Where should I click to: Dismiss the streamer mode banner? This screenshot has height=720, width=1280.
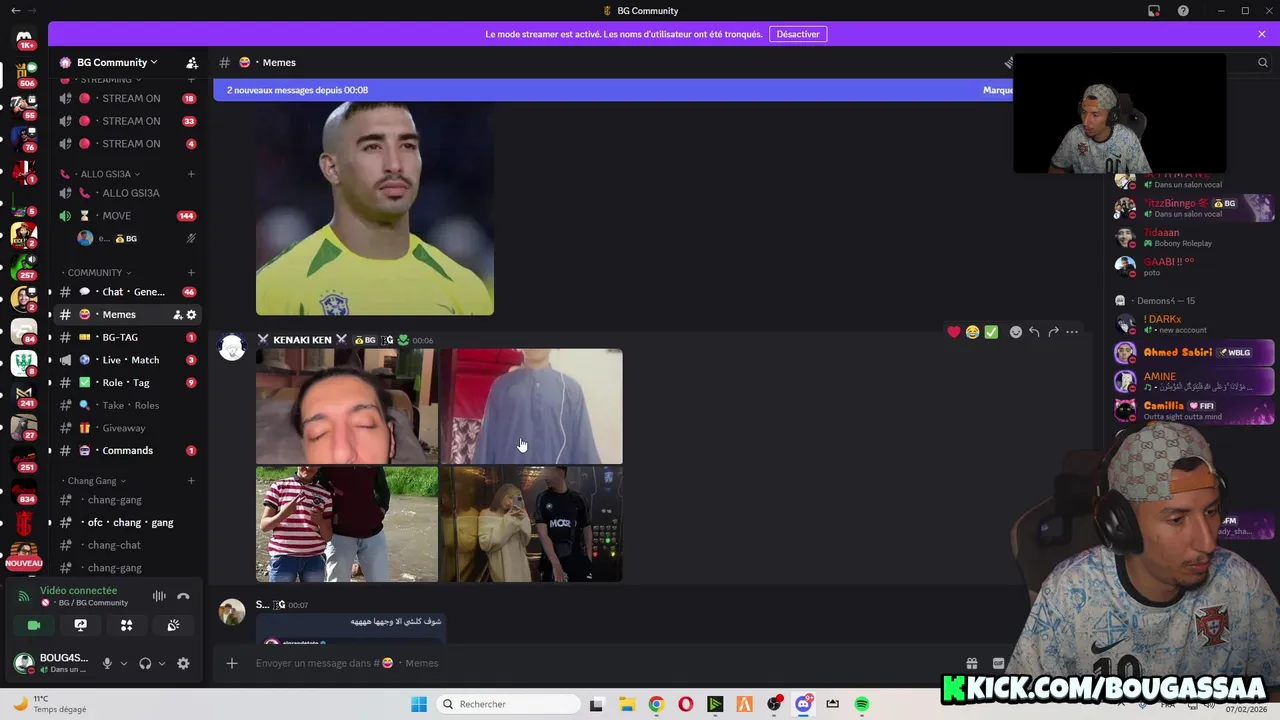[1262, 34]
